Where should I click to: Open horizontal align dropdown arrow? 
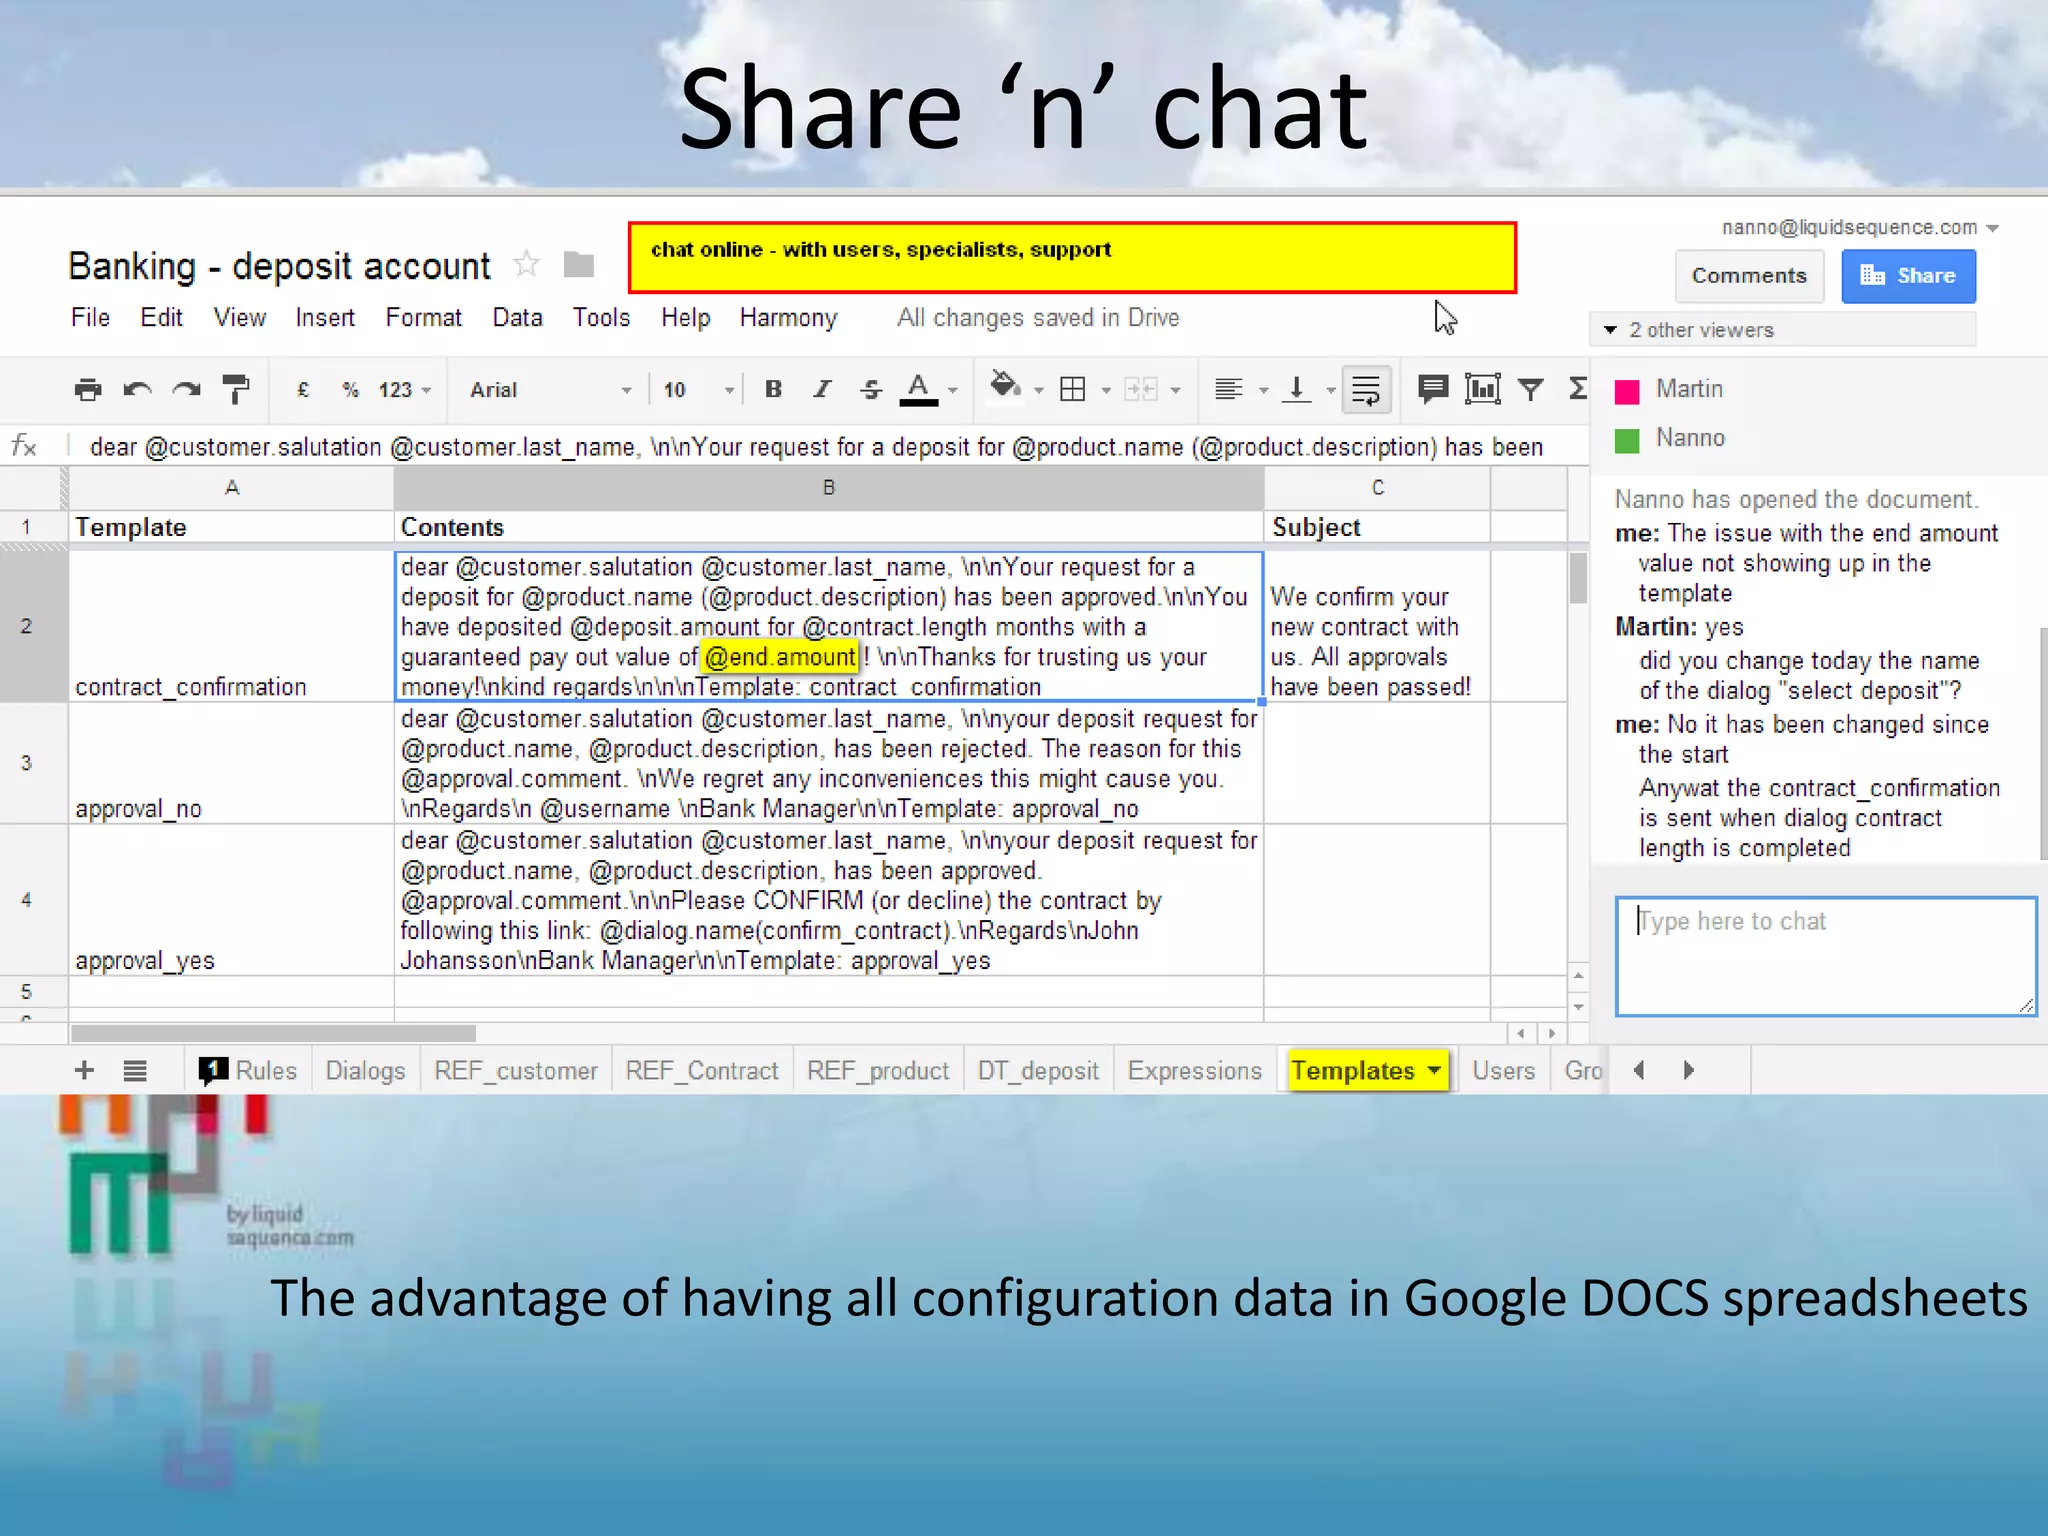[1264, 391]
